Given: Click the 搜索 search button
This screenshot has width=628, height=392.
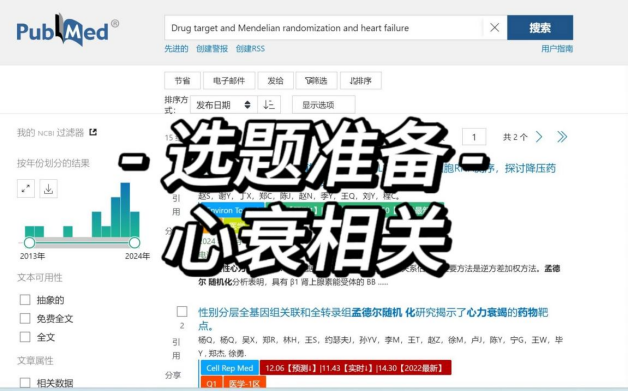Looking at the screenshot, I should point(540,27).
